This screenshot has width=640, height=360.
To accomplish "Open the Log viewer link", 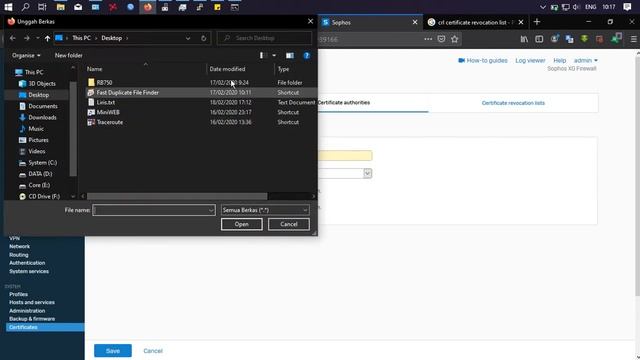I will pyautogui.click(x=530, y=60).
